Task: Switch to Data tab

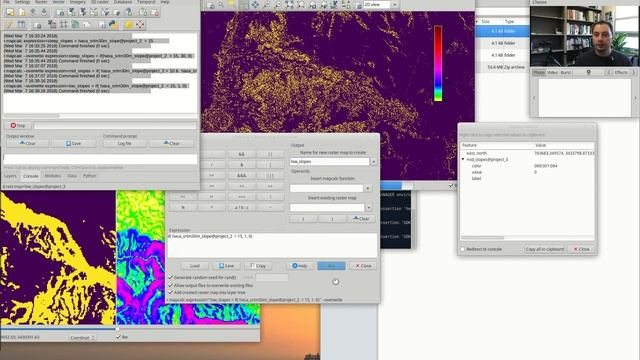Action: coord(72,176)
